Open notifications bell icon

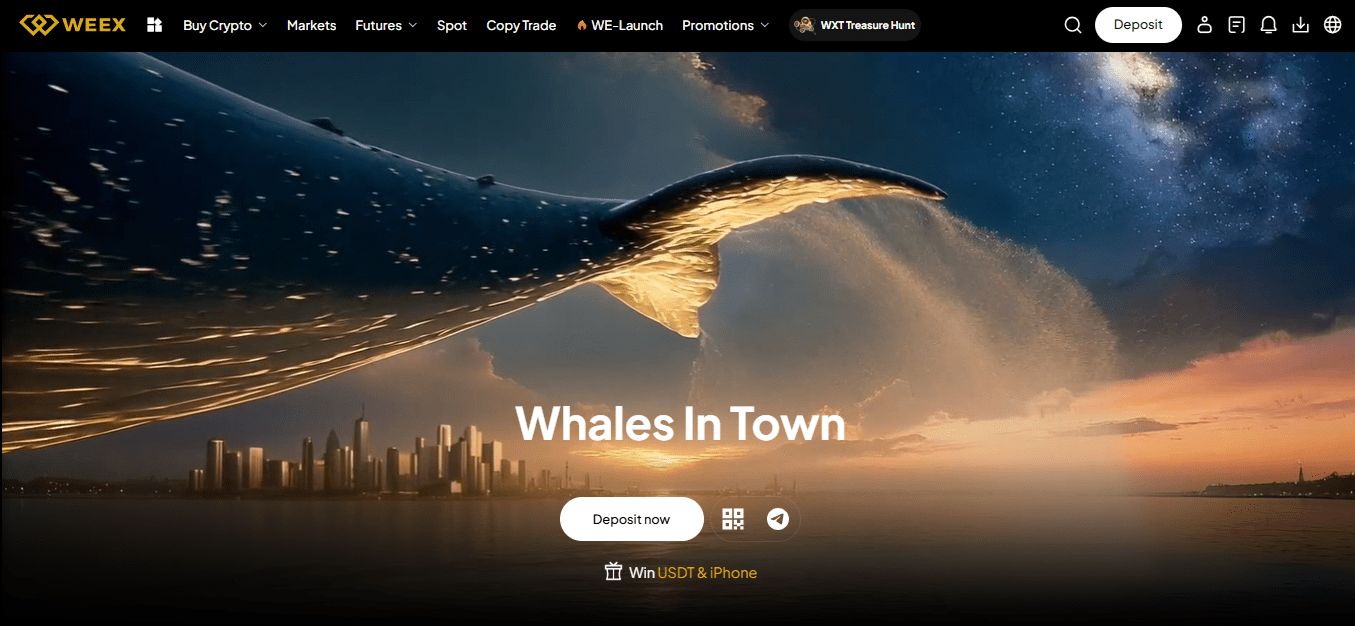coord(1269,25)
